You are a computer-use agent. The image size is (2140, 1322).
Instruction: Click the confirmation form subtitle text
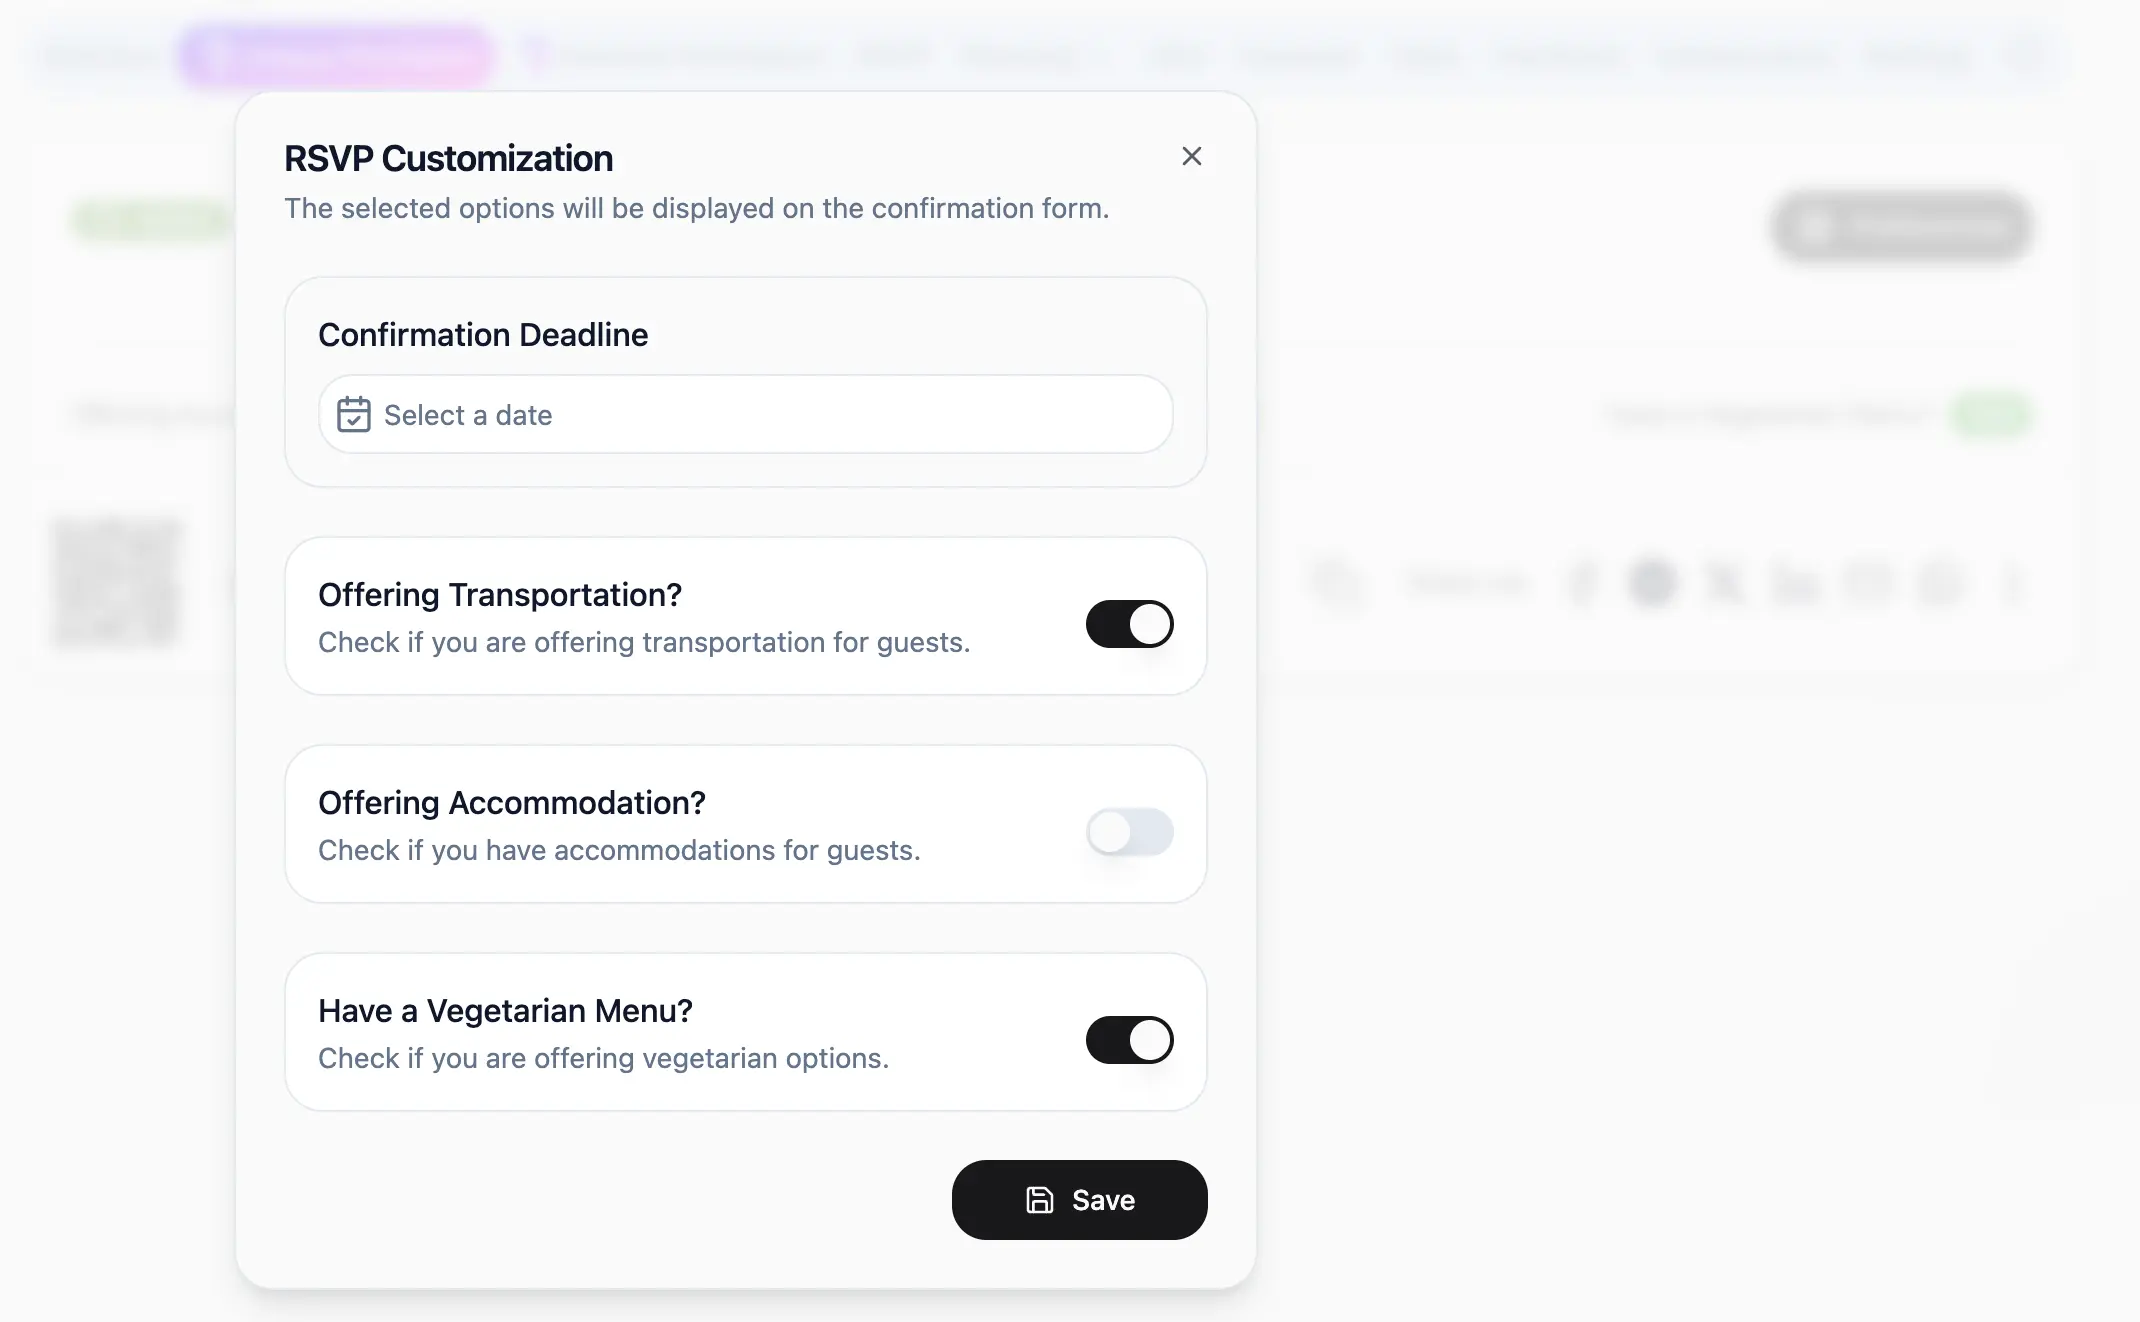[697, 208]
